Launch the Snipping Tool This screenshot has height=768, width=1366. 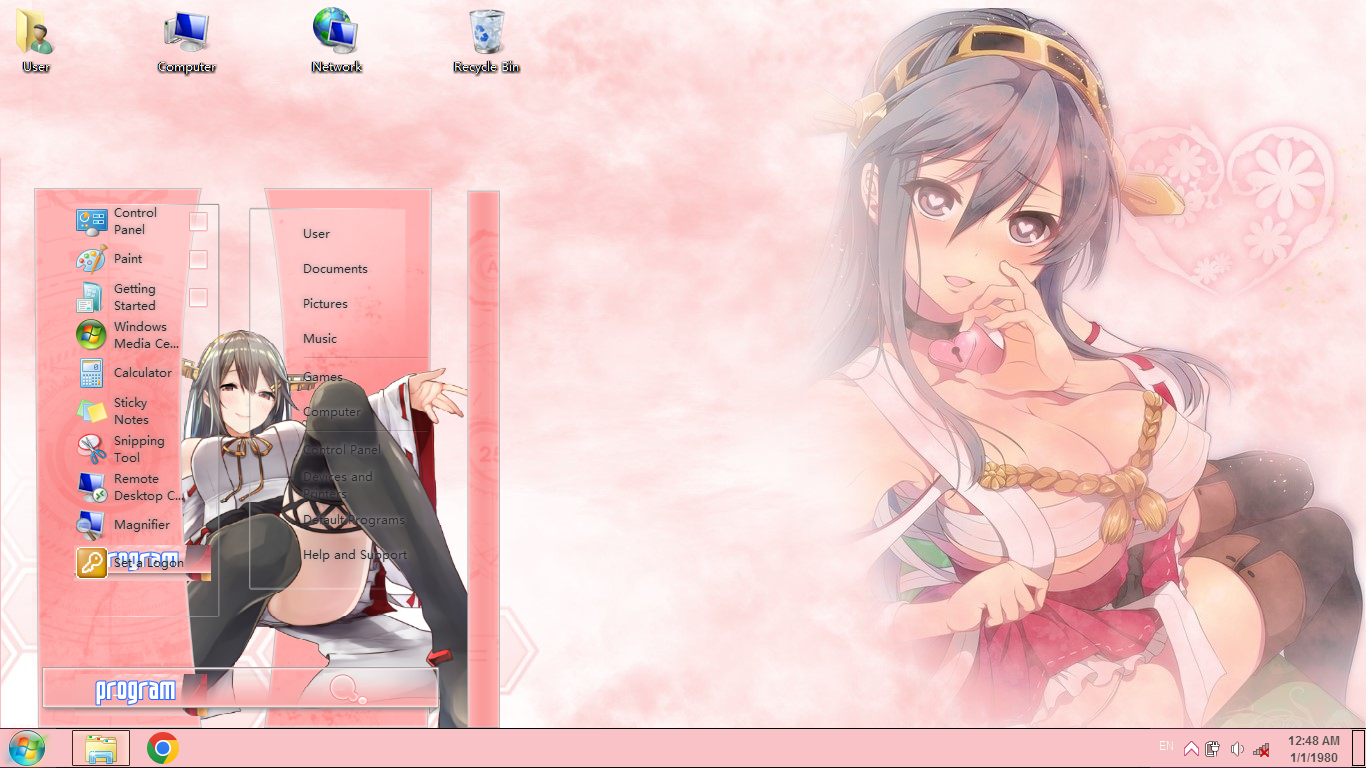128,449
